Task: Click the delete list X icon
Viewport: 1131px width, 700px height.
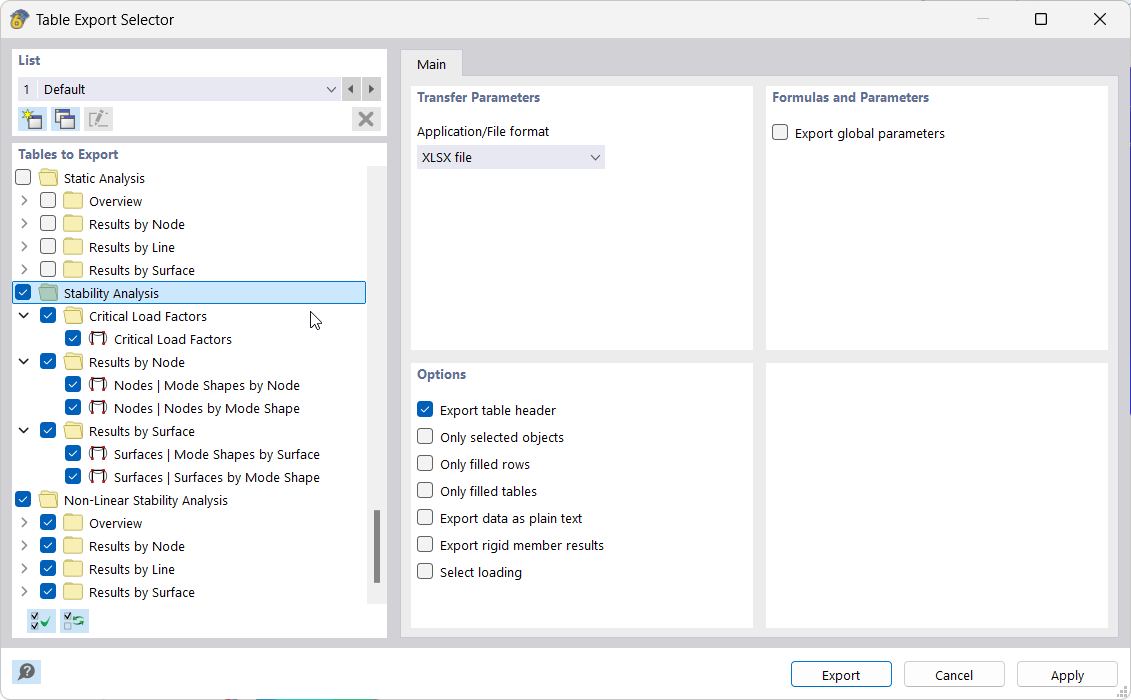Action: point(366,119)
